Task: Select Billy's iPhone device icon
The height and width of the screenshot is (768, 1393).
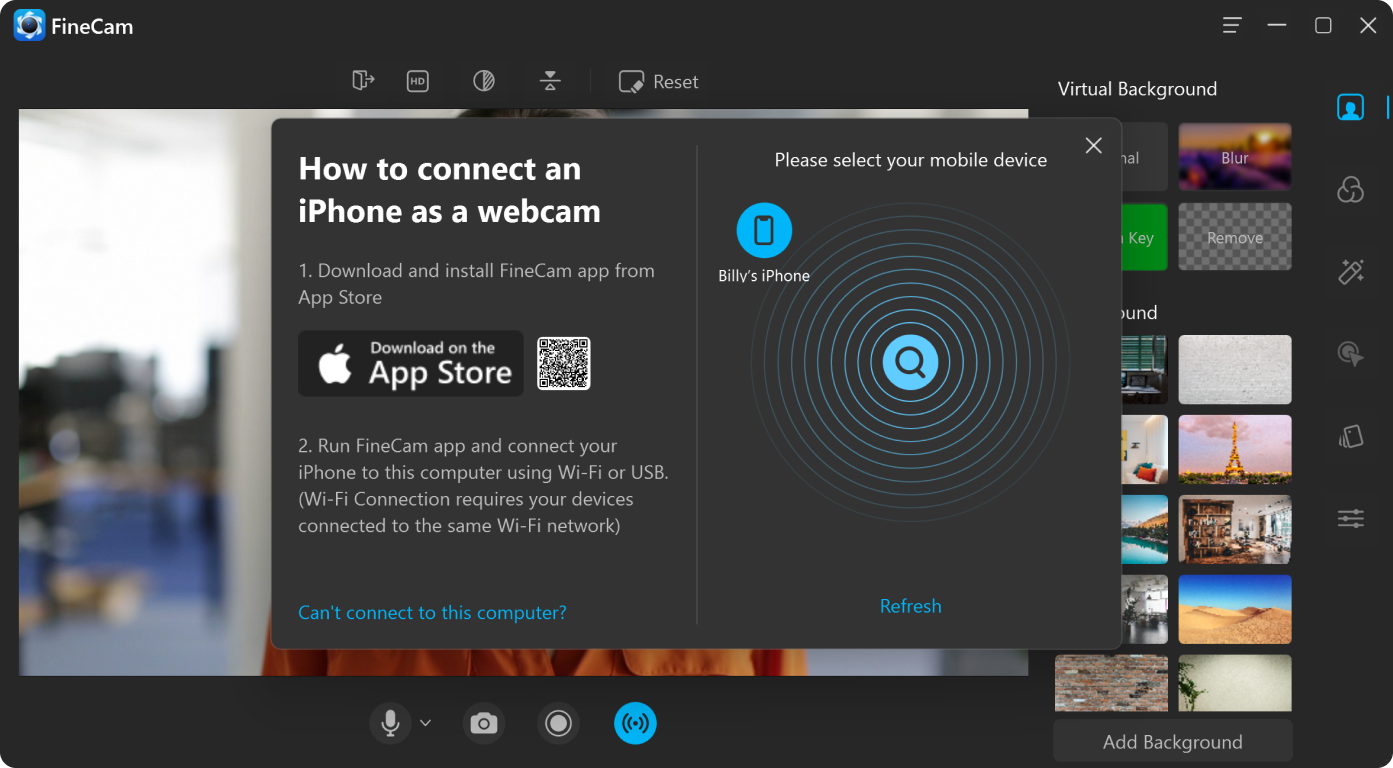Action: click(x=764, y=231)
